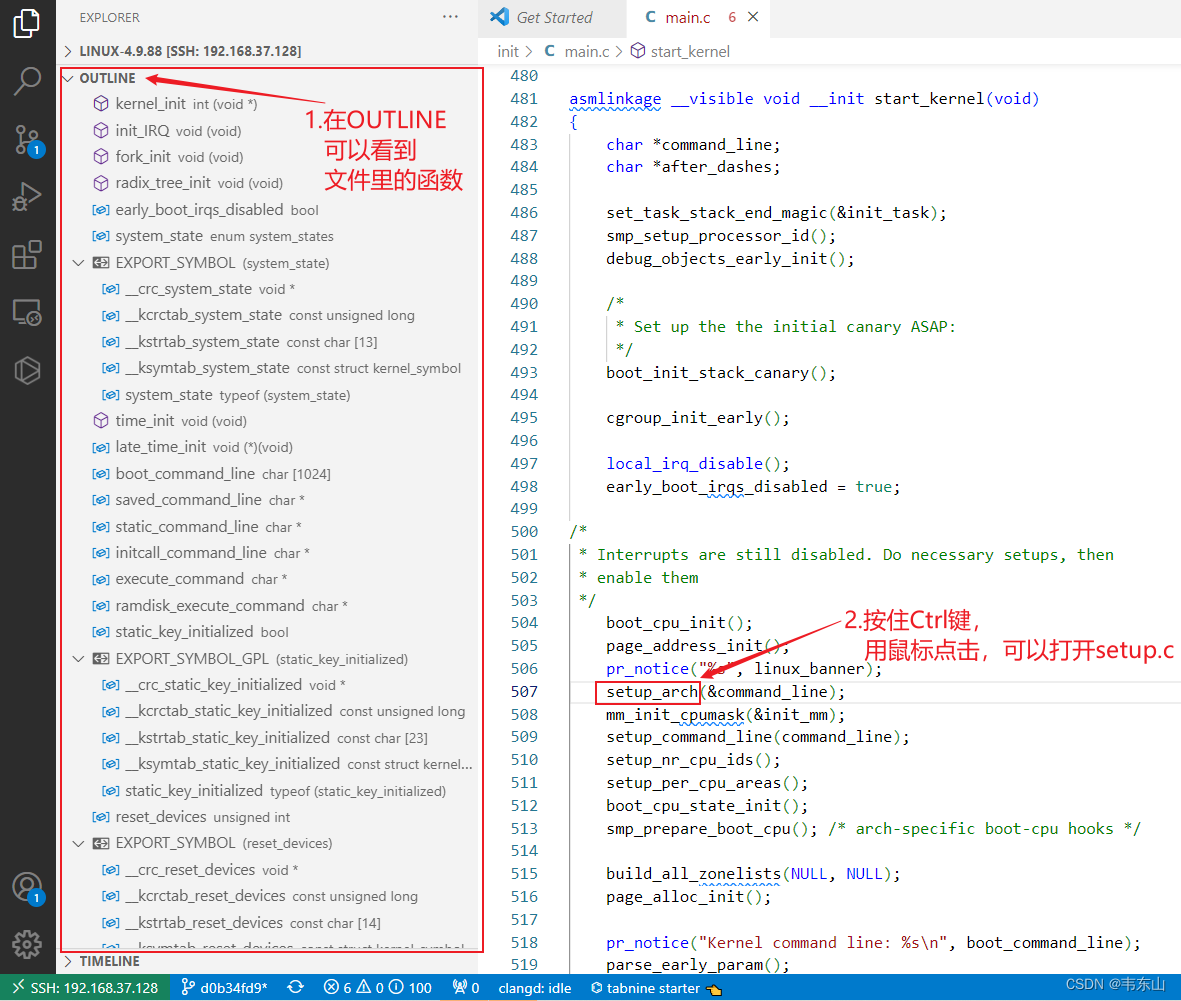This screenshot has height=1001, width=1181.
Task: Close the main.c tab
Action: (x=753, y=17)
